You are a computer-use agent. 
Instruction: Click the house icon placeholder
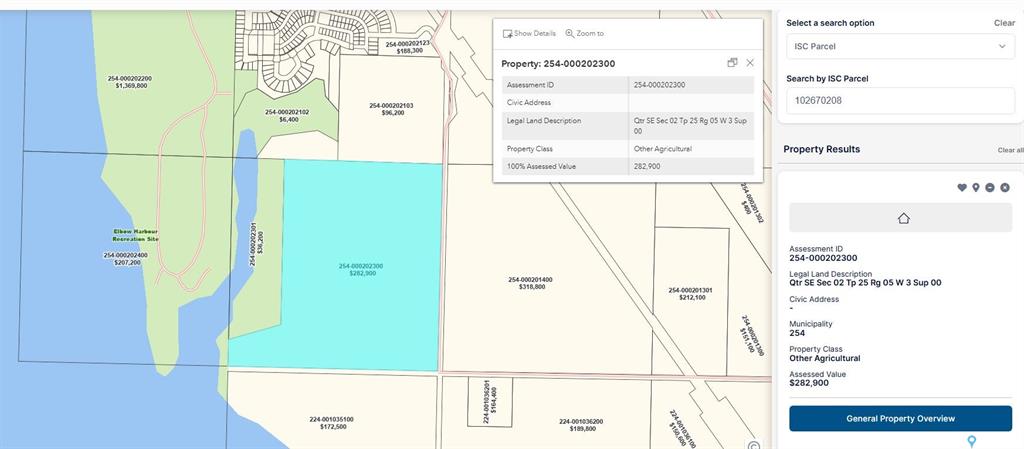click(x=901, y=218)
